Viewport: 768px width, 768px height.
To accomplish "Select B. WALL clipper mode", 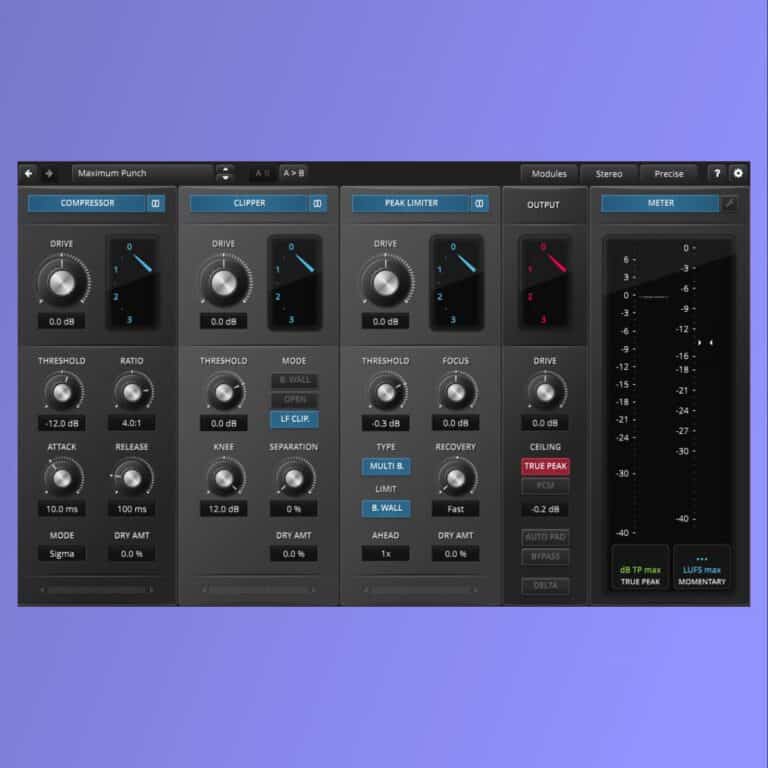I will coord(295,380).
